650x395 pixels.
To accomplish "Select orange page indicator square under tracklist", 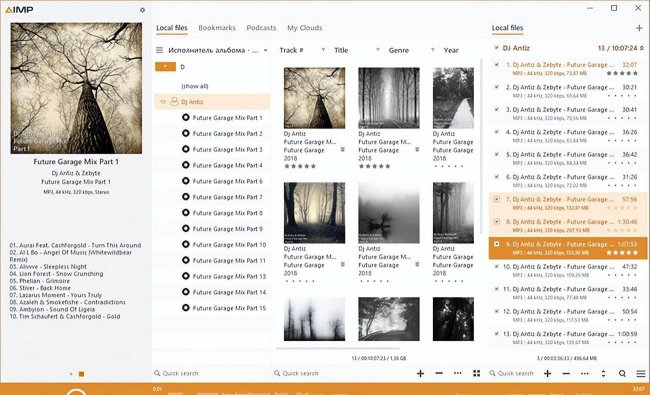I will 81,374.
